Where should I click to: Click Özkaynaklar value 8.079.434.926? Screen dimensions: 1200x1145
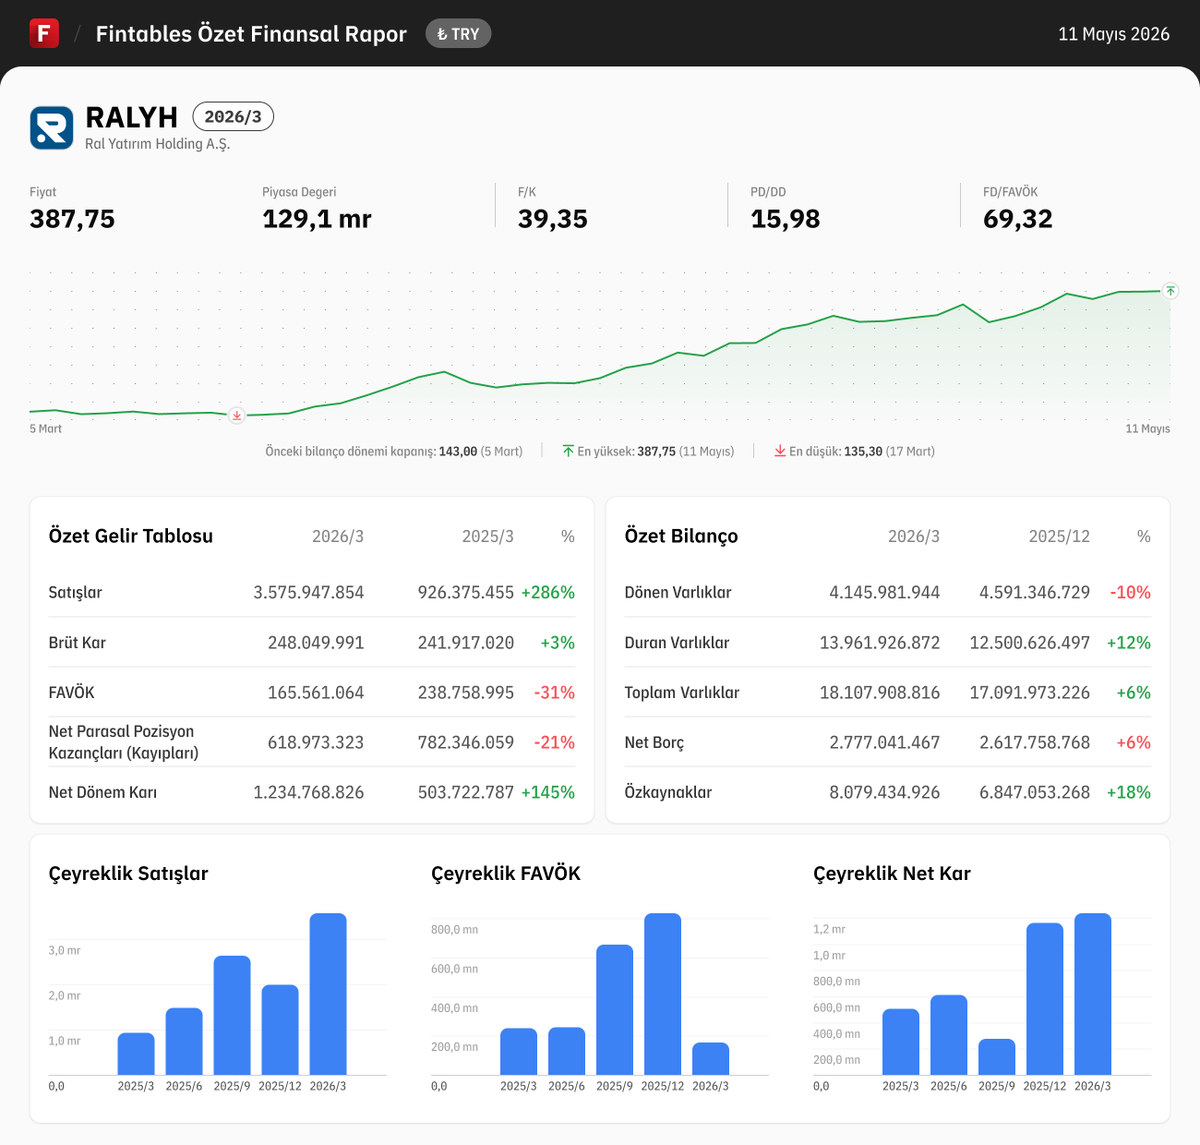[x=885, y=792]
